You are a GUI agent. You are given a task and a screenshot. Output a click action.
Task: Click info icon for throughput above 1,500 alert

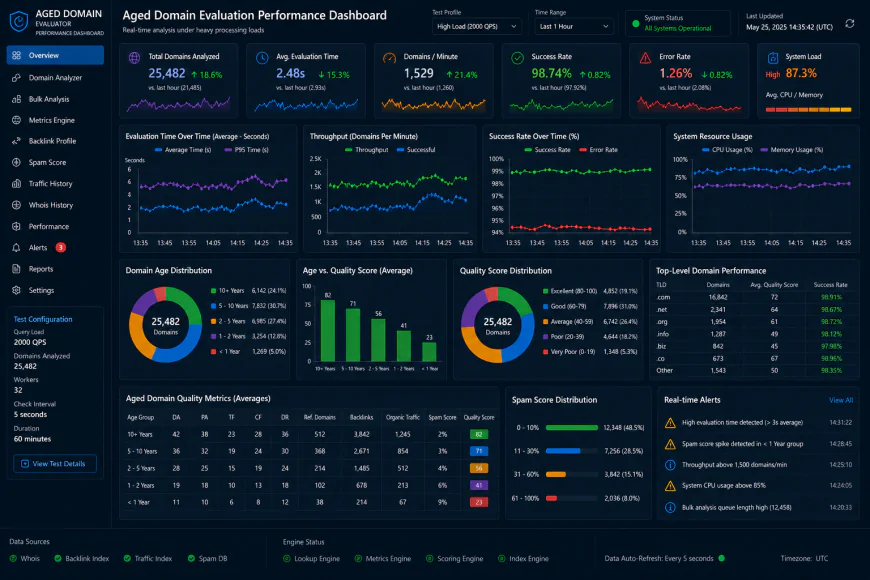coord(670,465)
